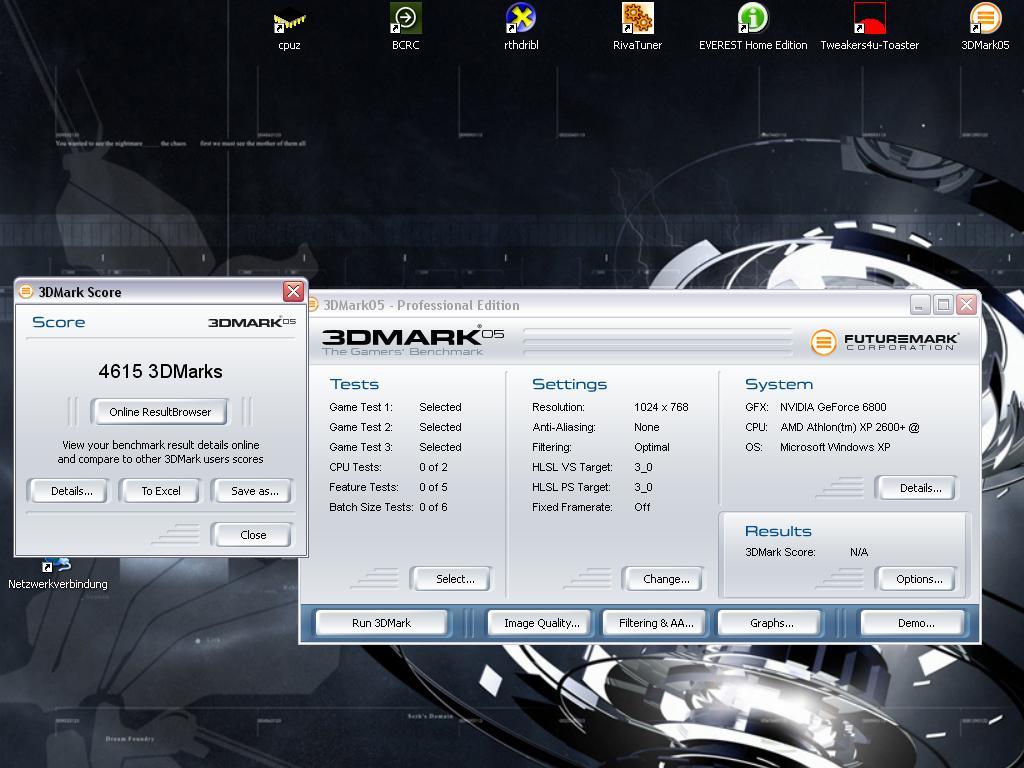The height and width of the screenshot is (768, 1024).
Task: Click the Anti-Aliasing value None
Action: point(647,427)
